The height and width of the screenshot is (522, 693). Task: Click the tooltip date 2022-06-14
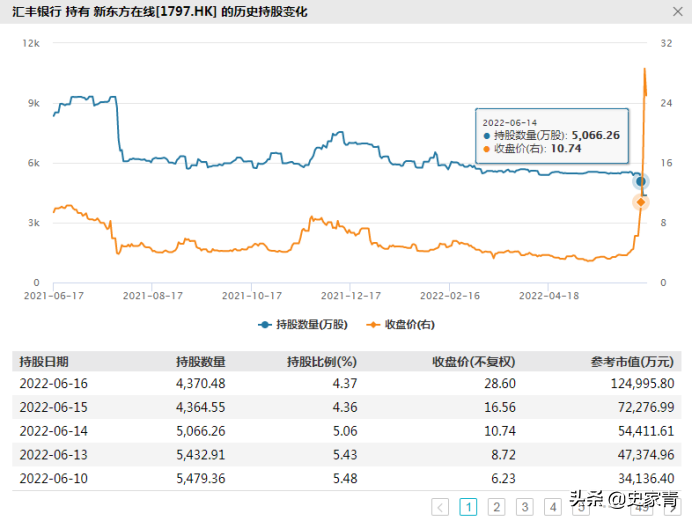510,122
